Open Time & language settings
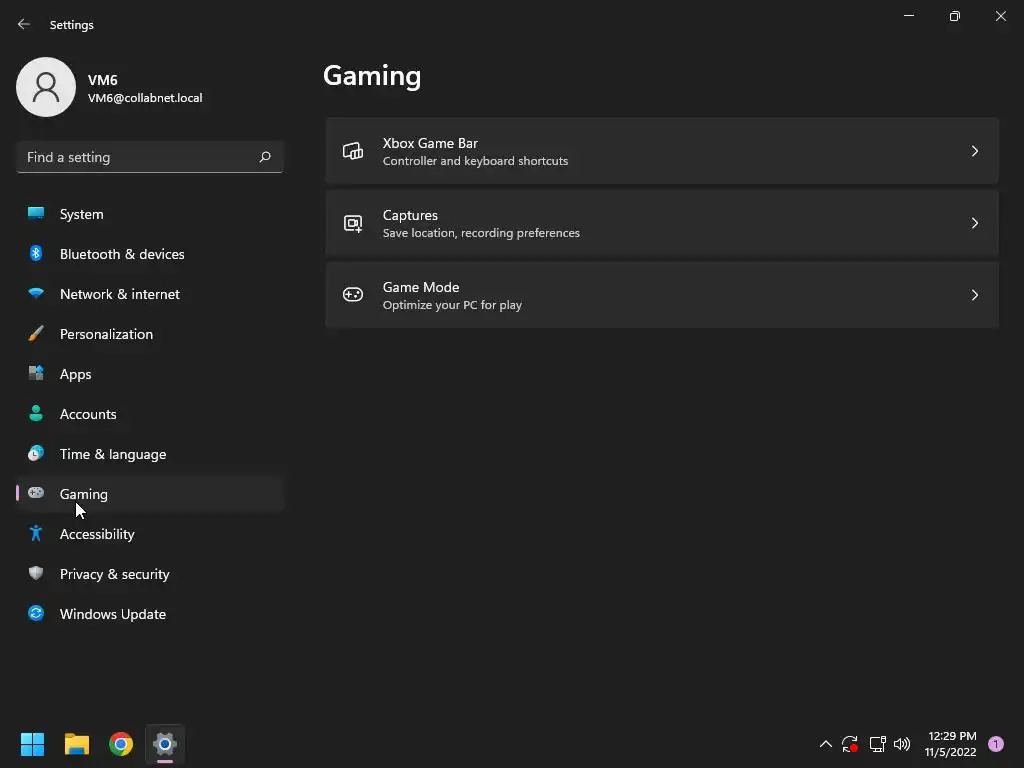Viewport: 1024px width, 768px height. coord(150,454)
